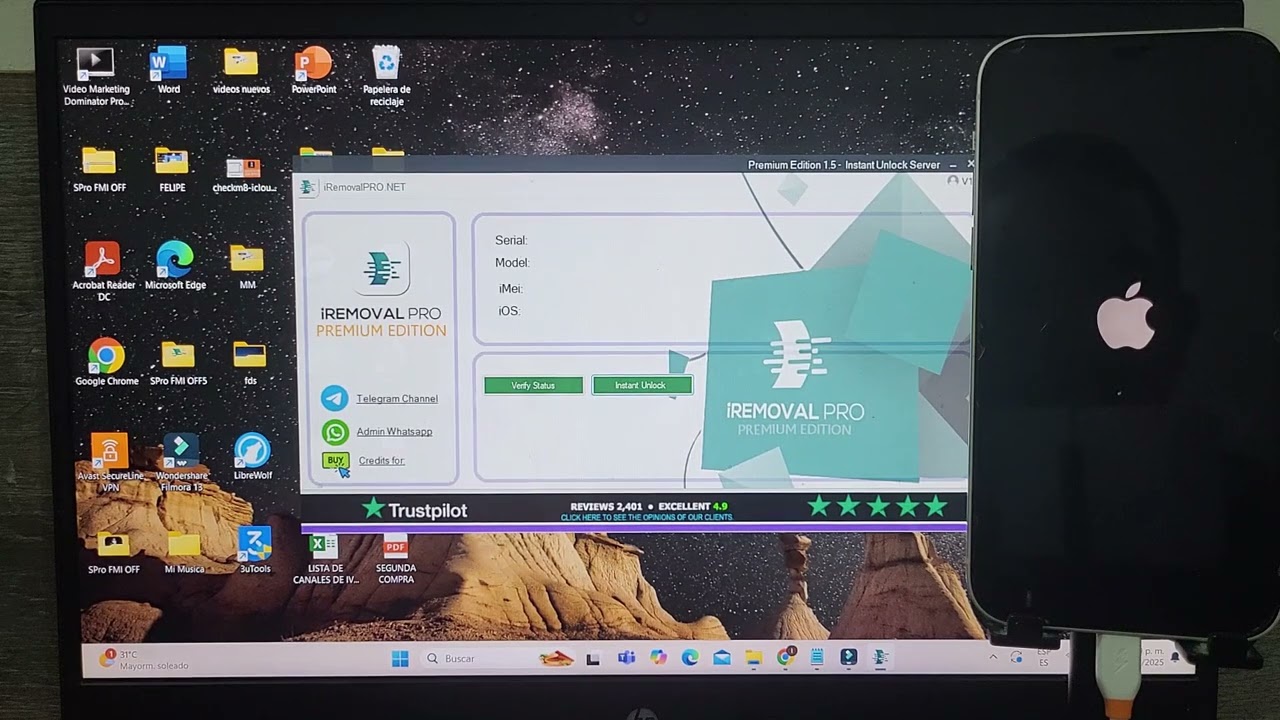
Task: Click the Instant Unlock button
Action: (641, 385)
